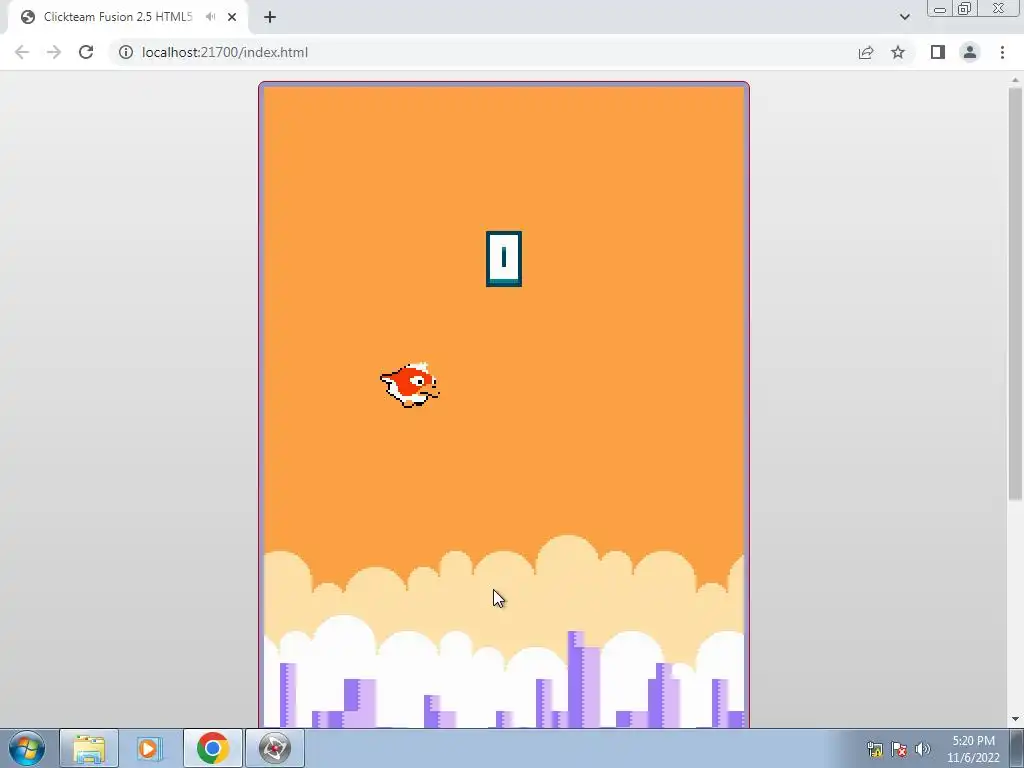The height and width of the screenshot is (768, 1024).
Task: Click the site information icon in address bar
Action: click(x=126, y=52)
